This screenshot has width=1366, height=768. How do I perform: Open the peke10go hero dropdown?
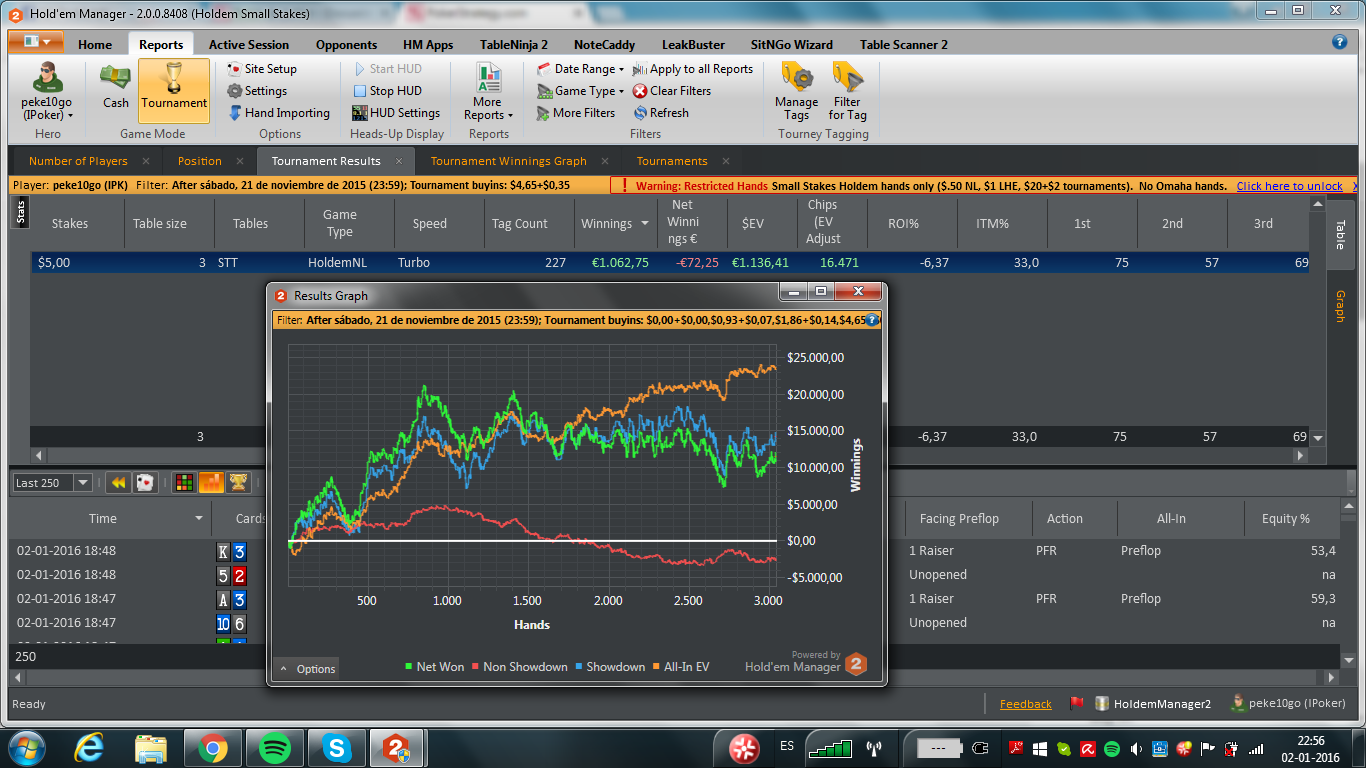pos(47,91)
